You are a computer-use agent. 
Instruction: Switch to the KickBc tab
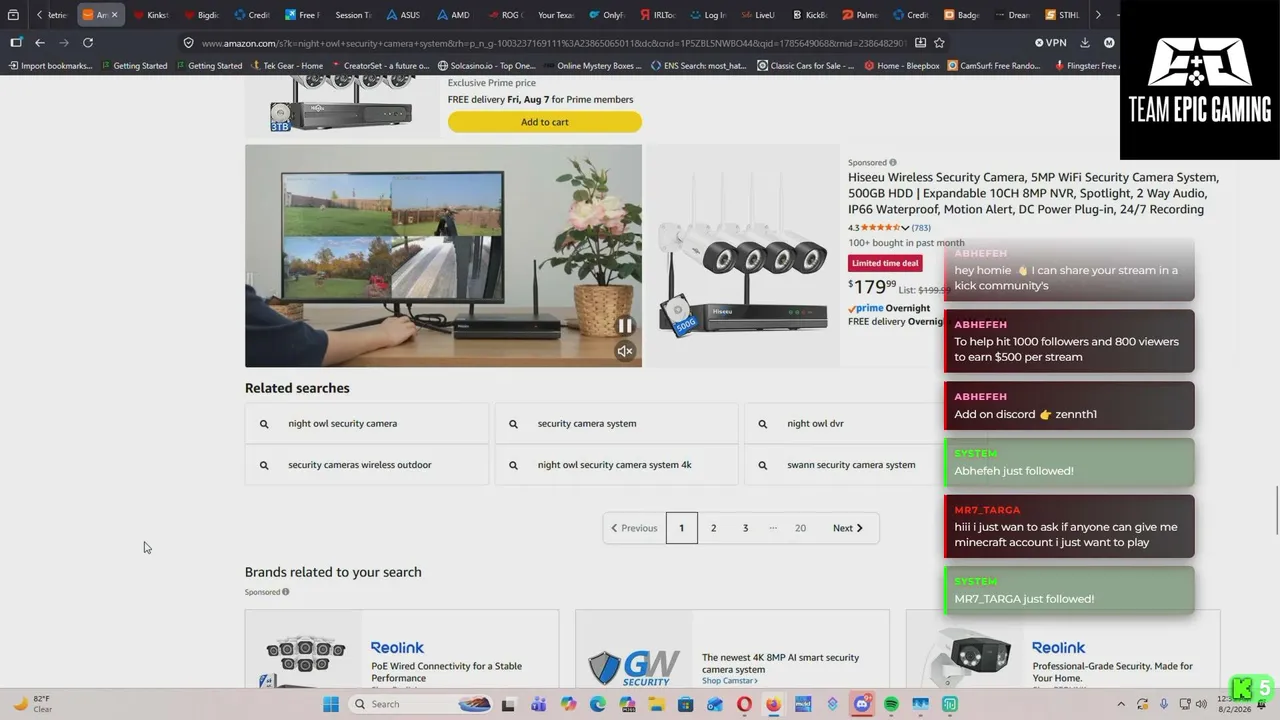808,15
